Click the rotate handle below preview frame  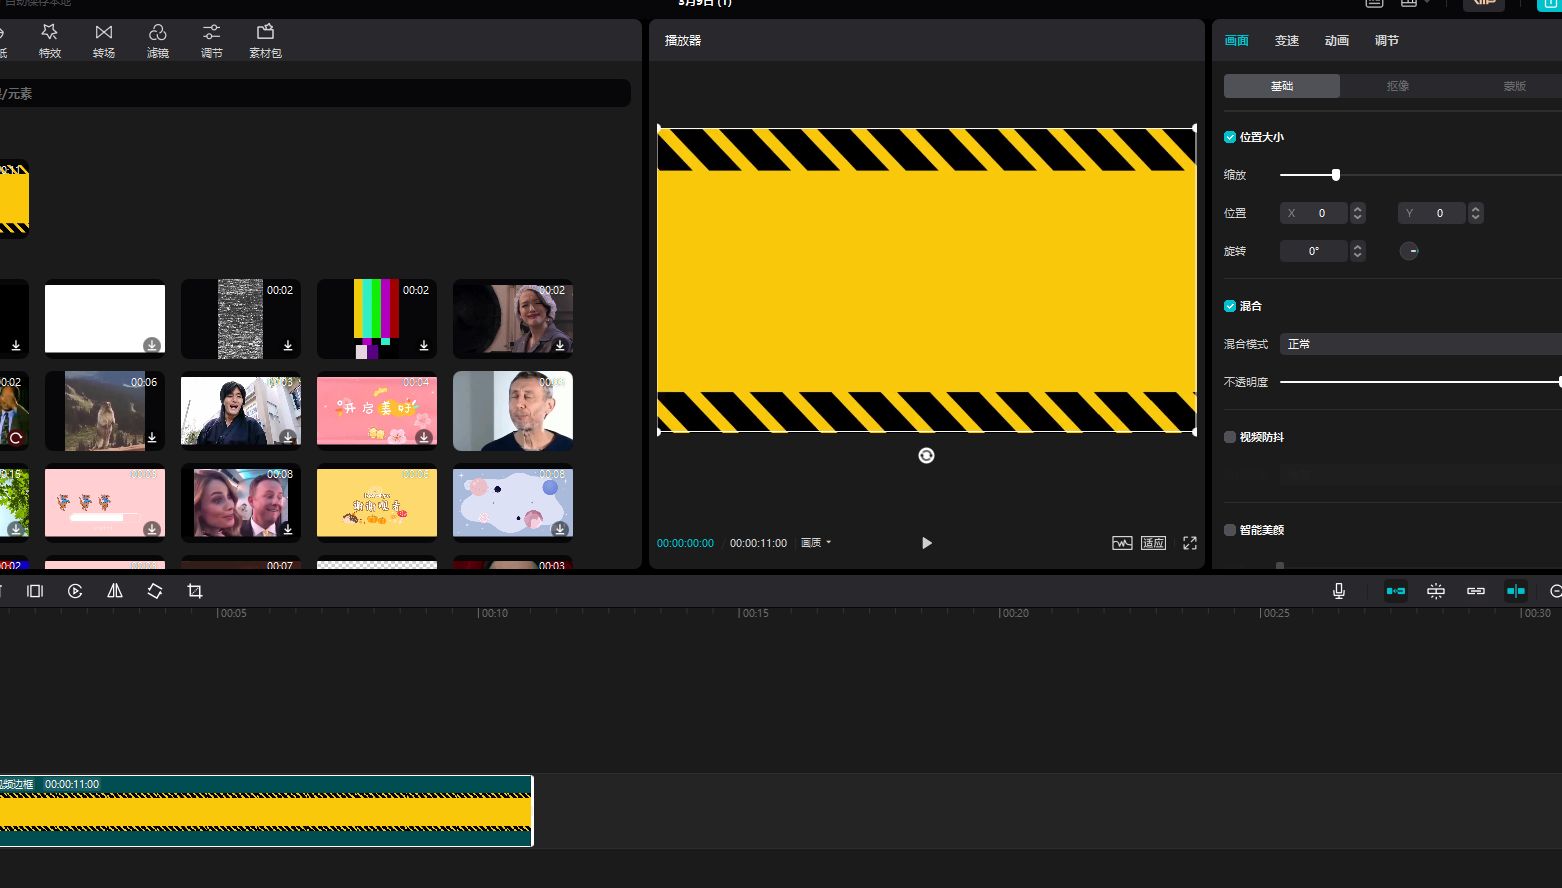926,456
